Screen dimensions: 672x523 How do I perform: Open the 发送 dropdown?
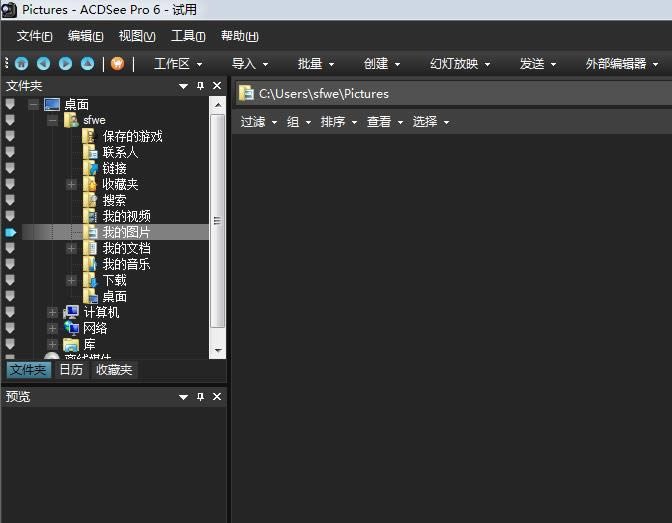[538, 64]
